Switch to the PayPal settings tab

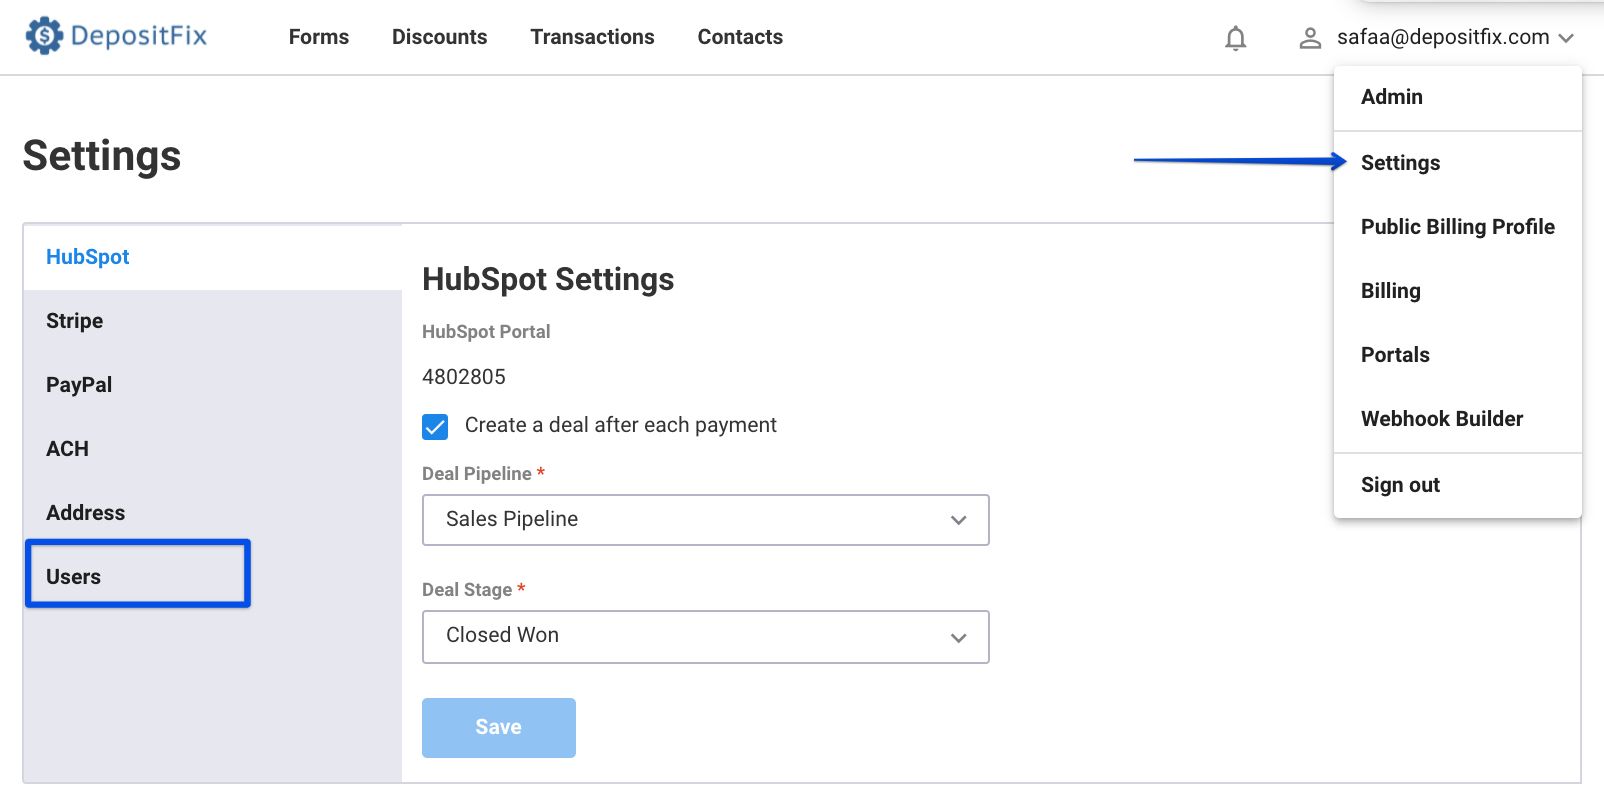(213, 385)
